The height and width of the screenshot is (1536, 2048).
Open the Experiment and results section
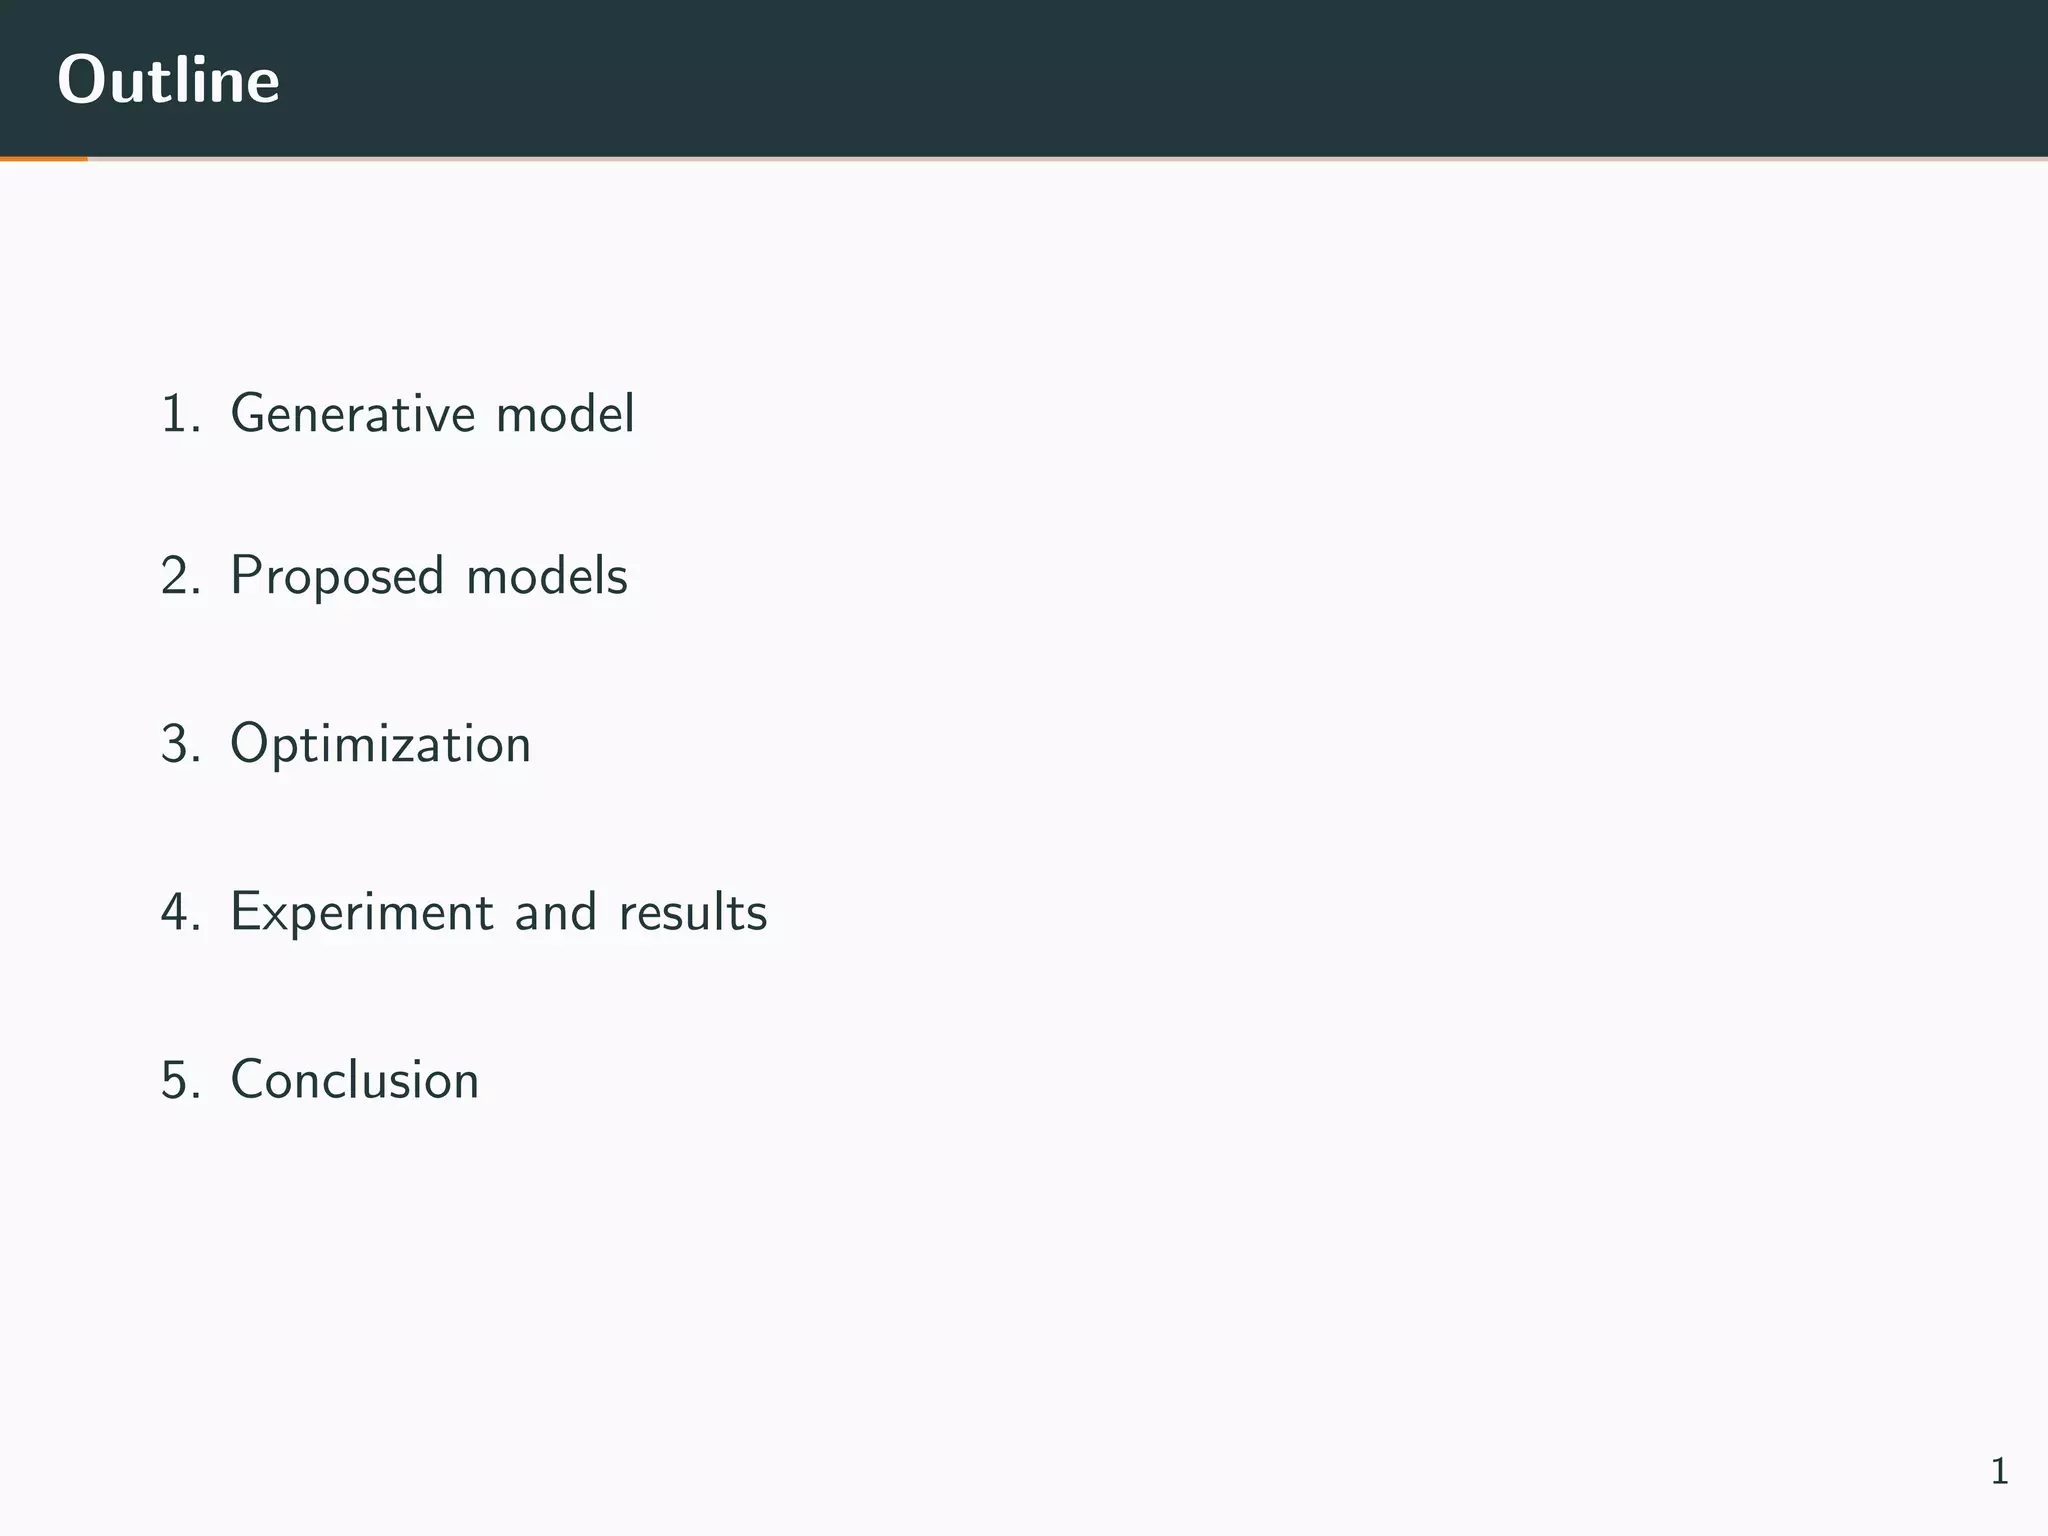click(499, 913)
